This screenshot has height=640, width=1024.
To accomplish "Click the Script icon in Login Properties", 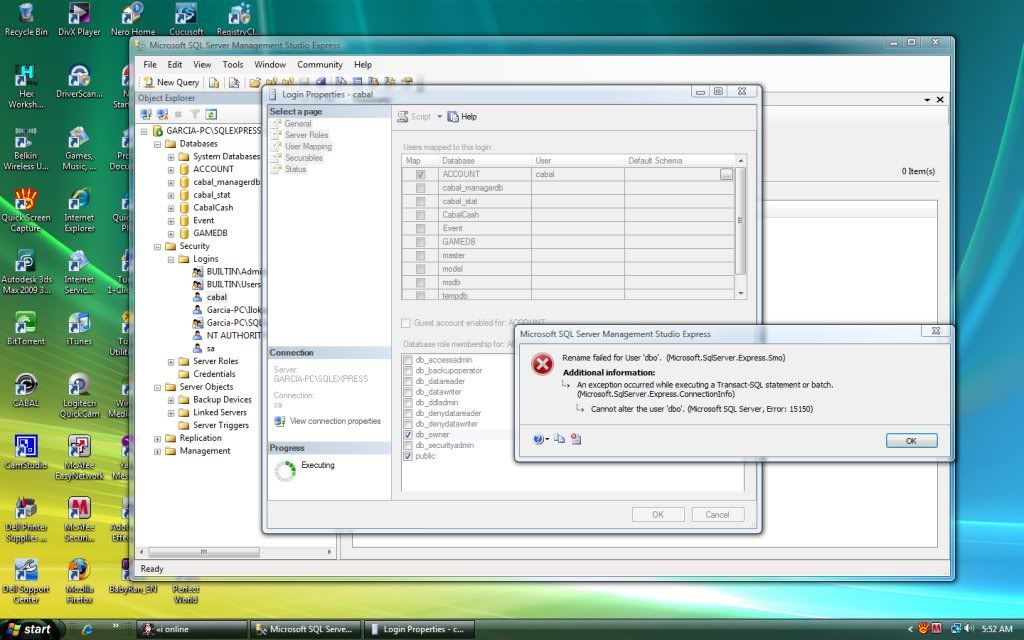I will [x=404, y=116].
